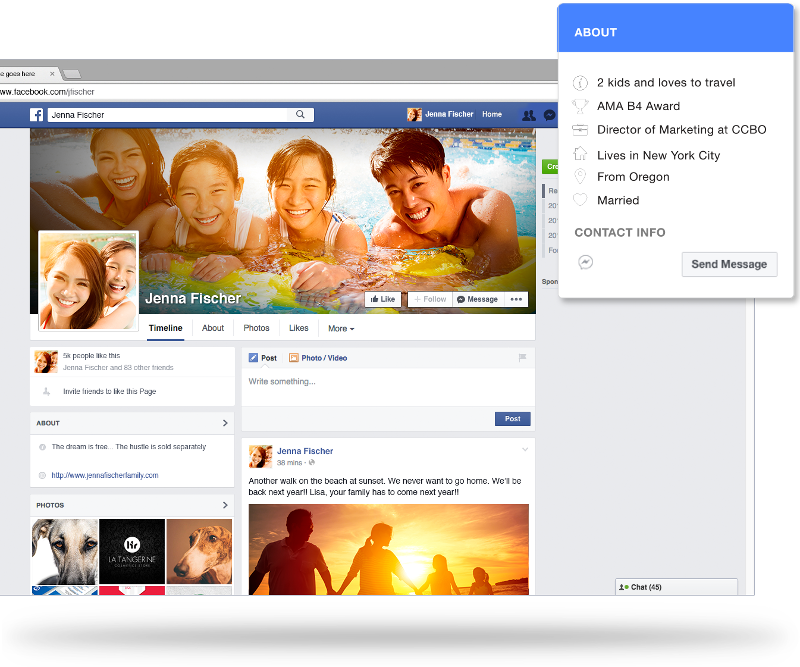Click Invite friends to like this Page
The image size is (800, 667).
[109, 391]
